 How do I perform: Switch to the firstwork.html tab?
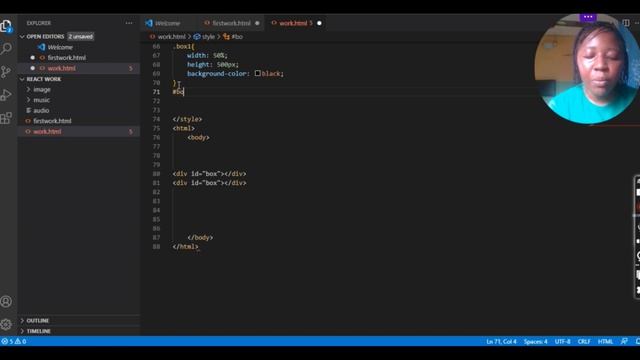click(x=231, y=23)
